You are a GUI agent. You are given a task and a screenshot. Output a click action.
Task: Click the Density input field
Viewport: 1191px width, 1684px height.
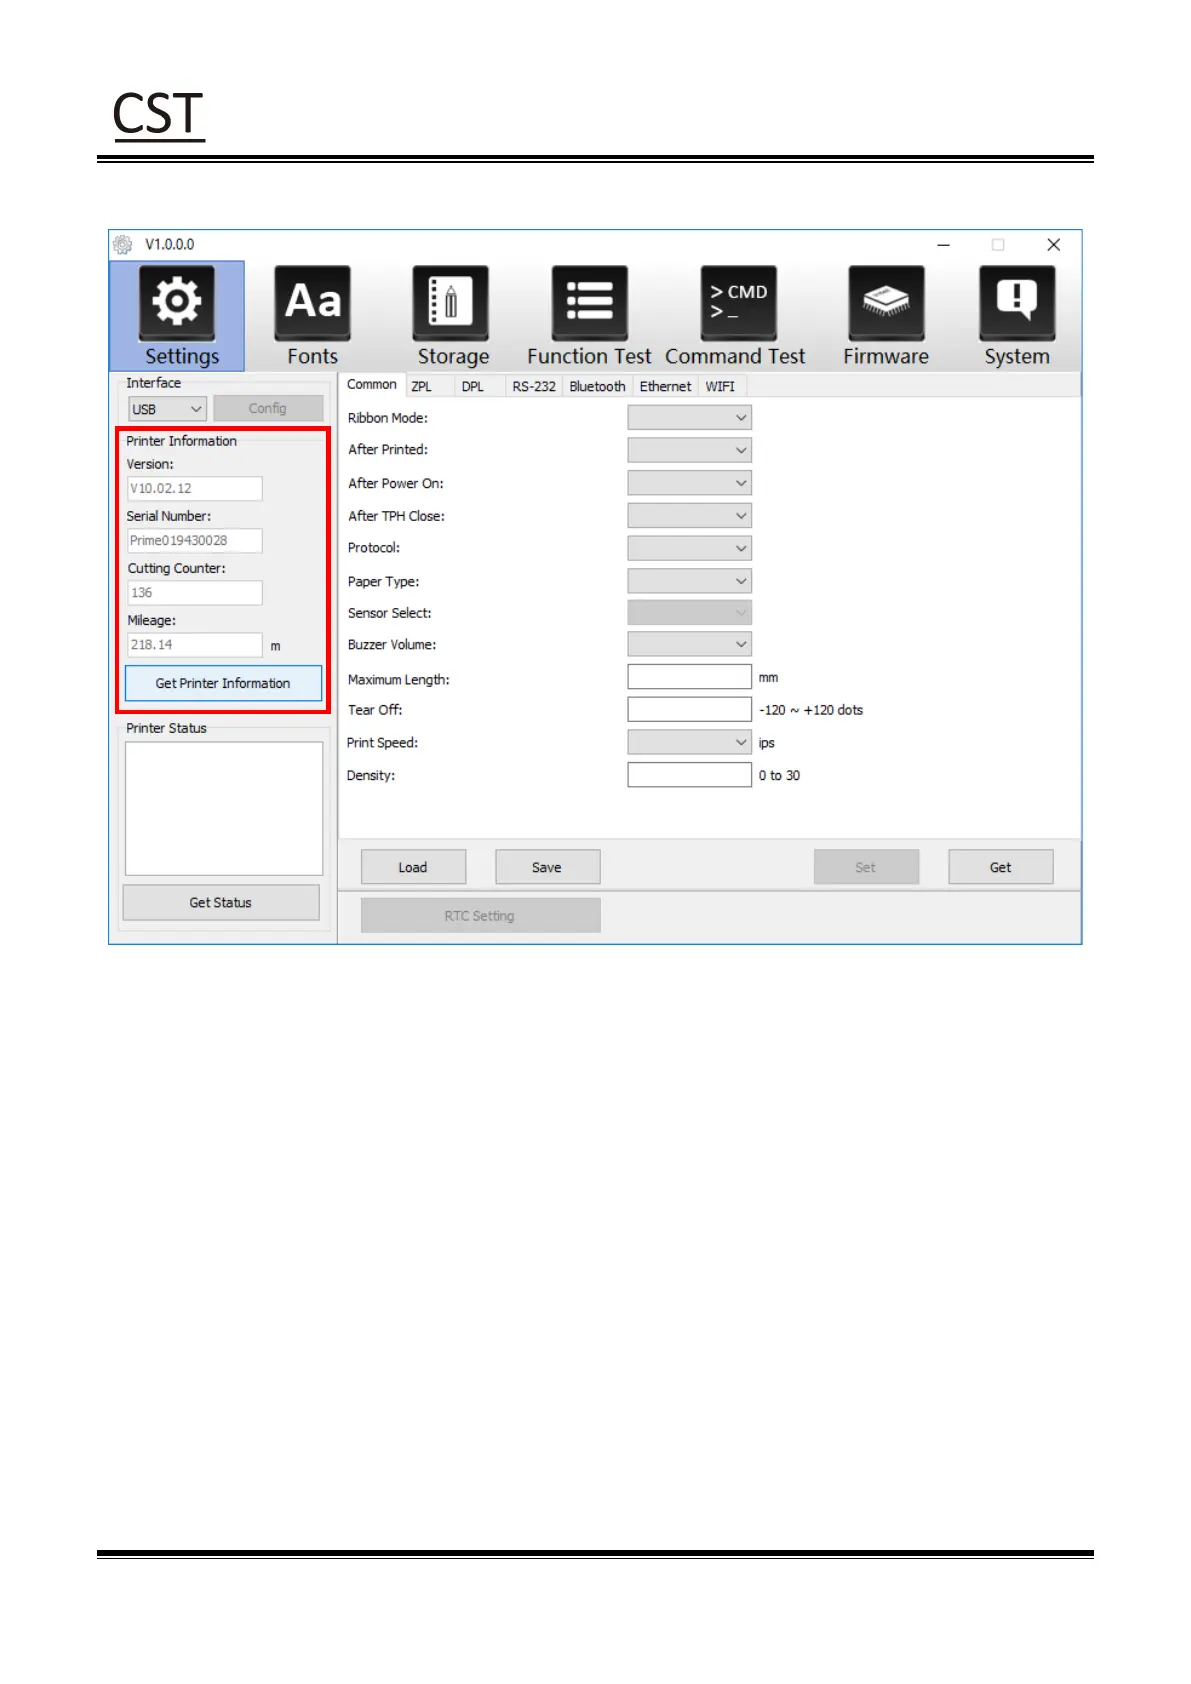[x=689, y=775]
